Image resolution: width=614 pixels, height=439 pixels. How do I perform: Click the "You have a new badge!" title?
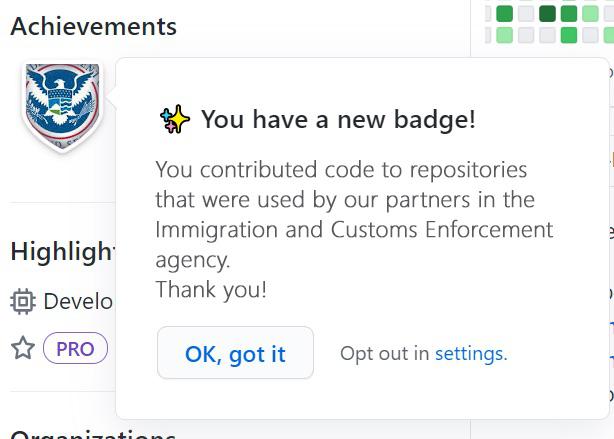click(x=338, y=120)
